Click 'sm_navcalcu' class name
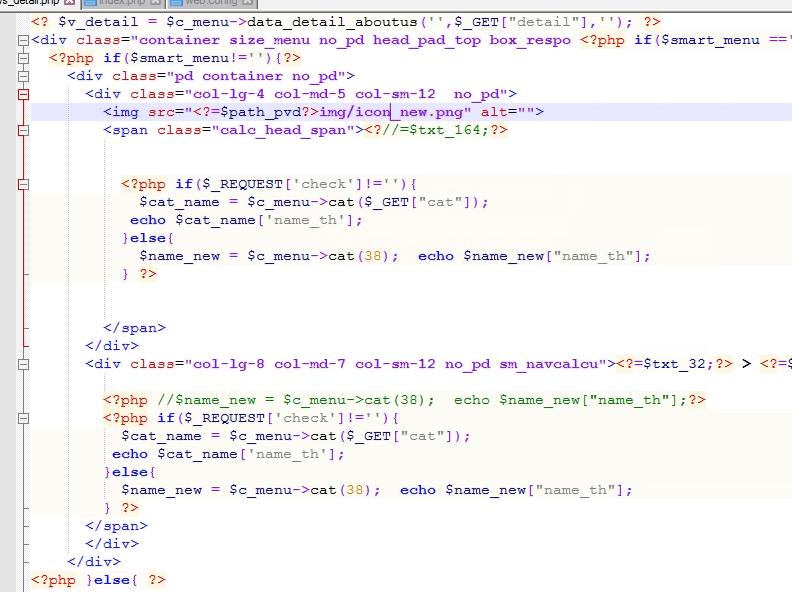792x593 pixels. 549,364
